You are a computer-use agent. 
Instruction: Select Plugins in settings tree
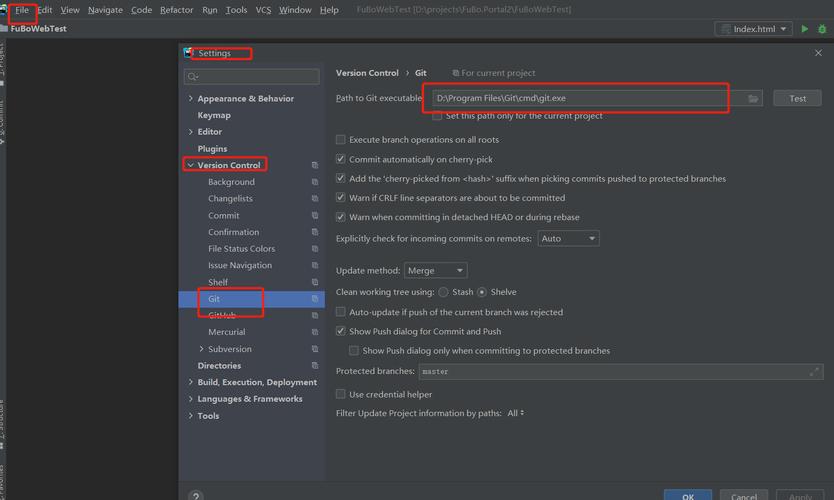[212, 148]
